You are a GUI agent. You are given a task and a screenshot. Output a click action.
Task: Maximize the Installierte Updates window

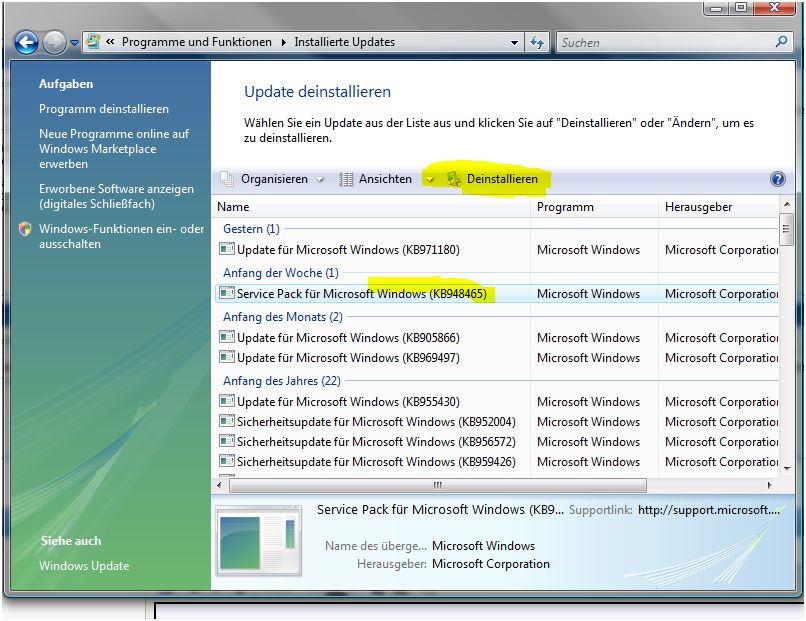coord(741,7)
